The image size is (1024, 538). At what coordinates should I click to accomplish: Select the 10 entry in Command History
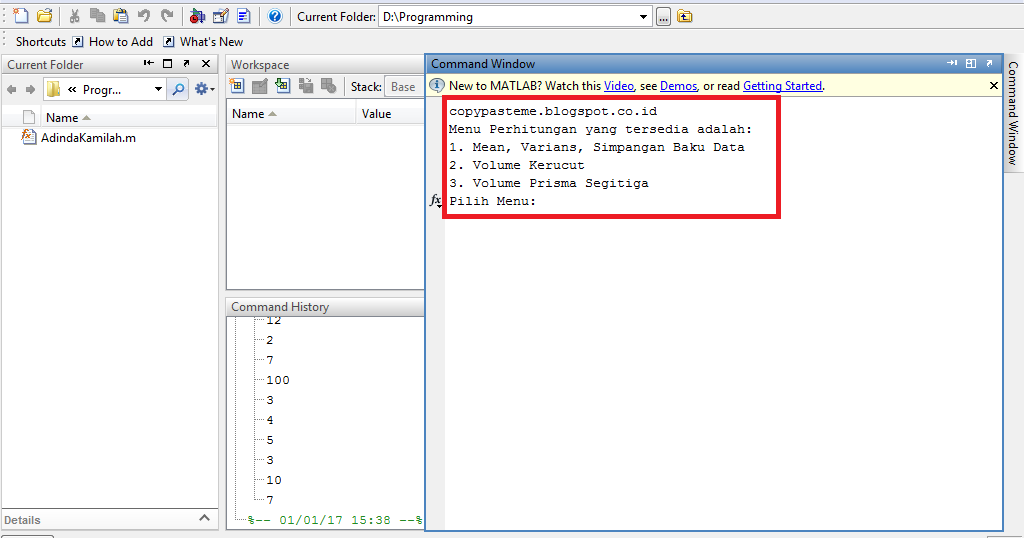(x=274, y=480)
